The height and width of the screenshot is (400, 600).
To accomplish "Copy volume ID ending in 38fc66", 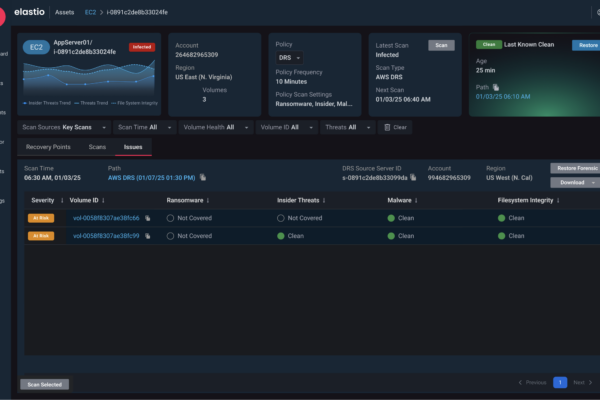I will 147,217.
